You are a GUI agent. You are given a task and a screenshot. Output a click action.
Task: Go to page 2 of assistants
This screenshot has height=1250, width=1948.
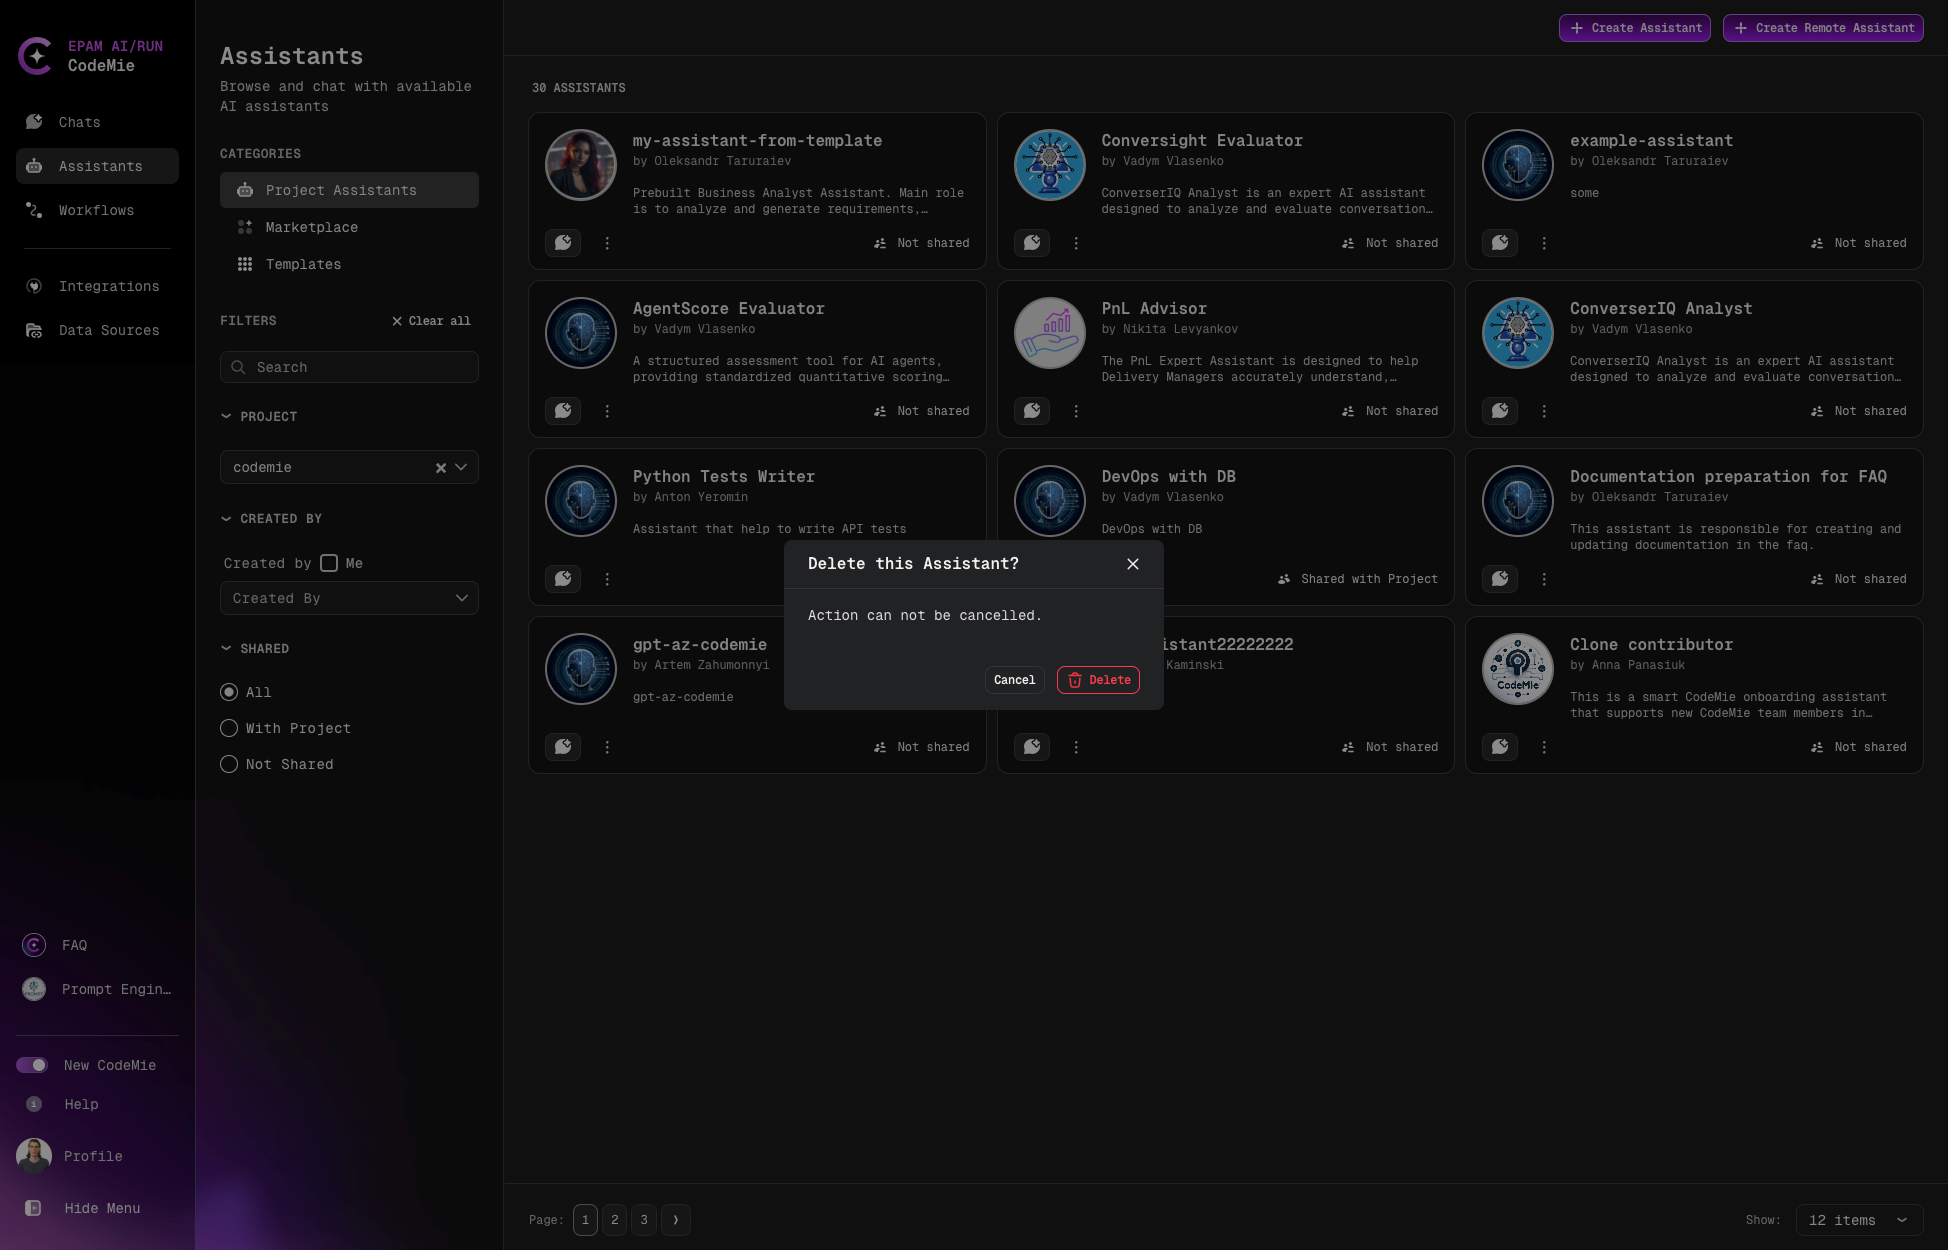[x=614, y=1220]
